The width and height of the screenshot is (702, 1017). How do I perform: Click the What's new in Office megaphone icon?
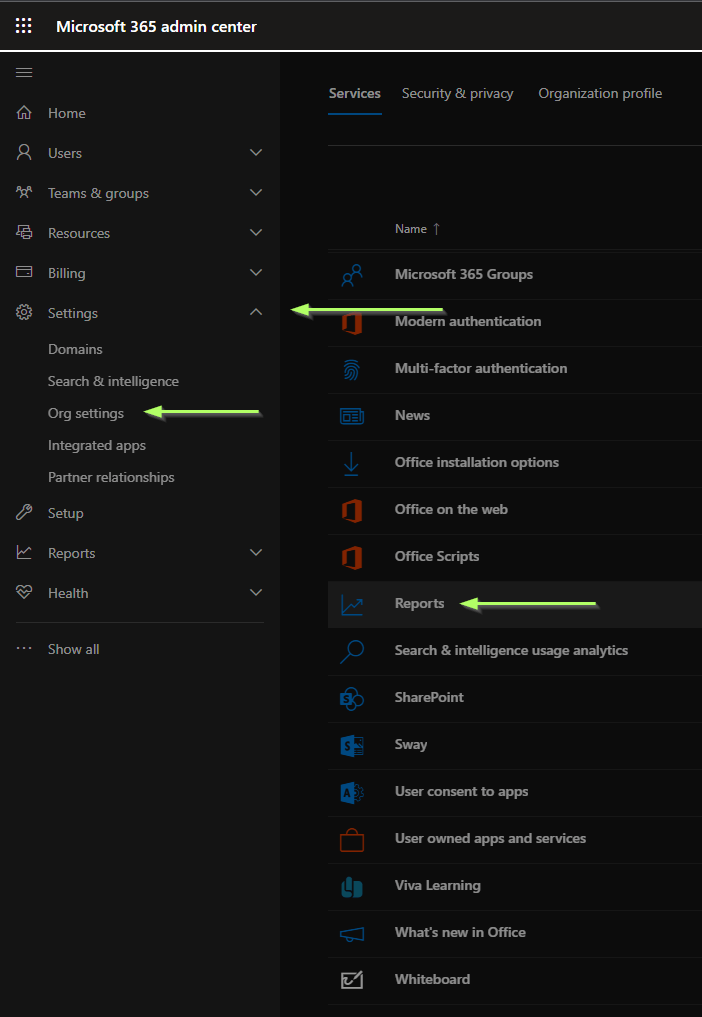point(352,934)
